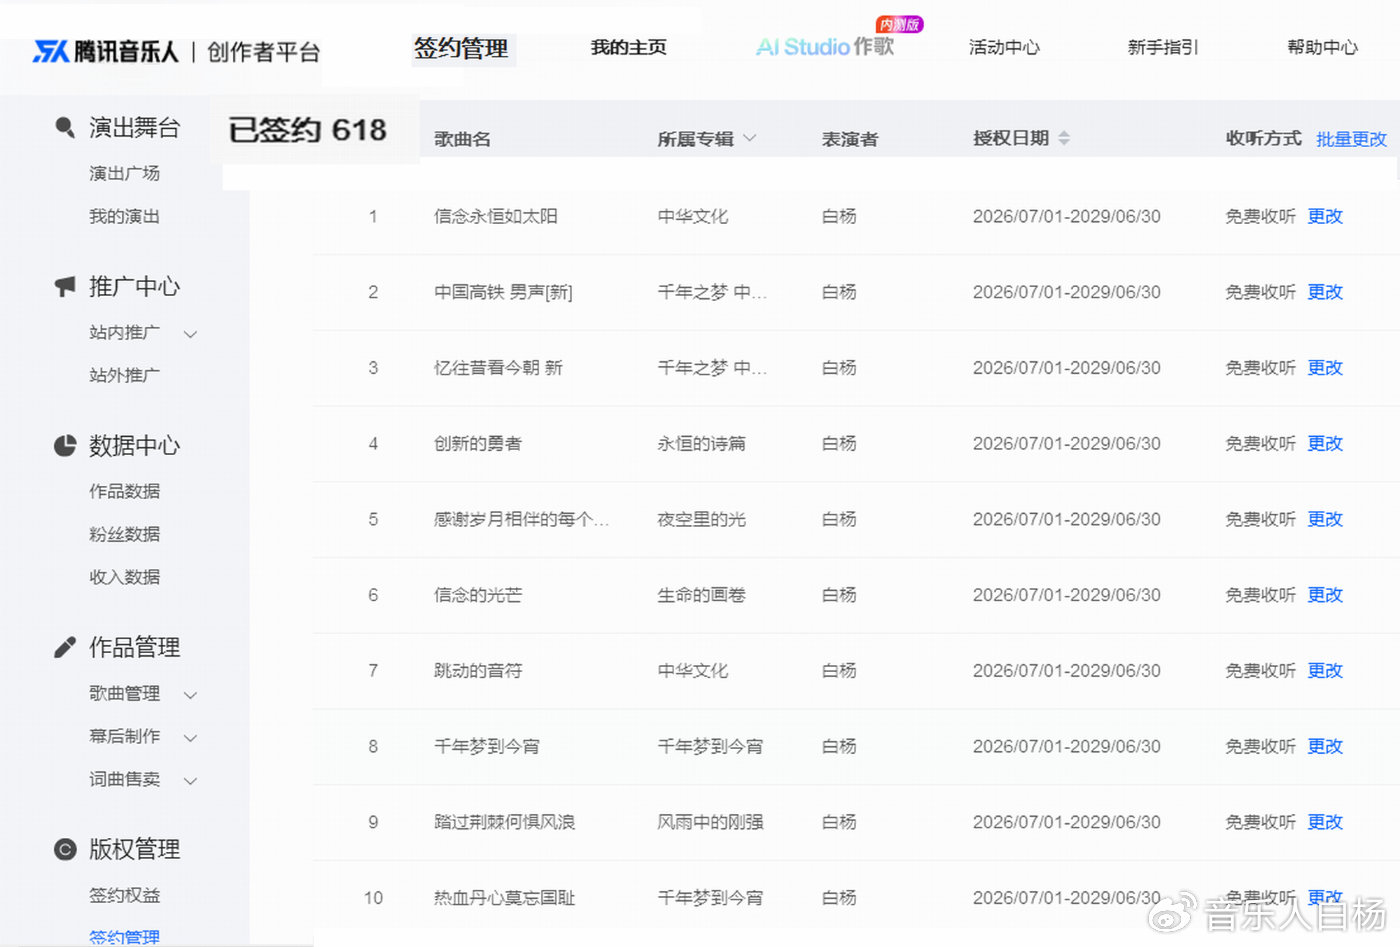Click the 收听方式 column header

click(1264, 138)
